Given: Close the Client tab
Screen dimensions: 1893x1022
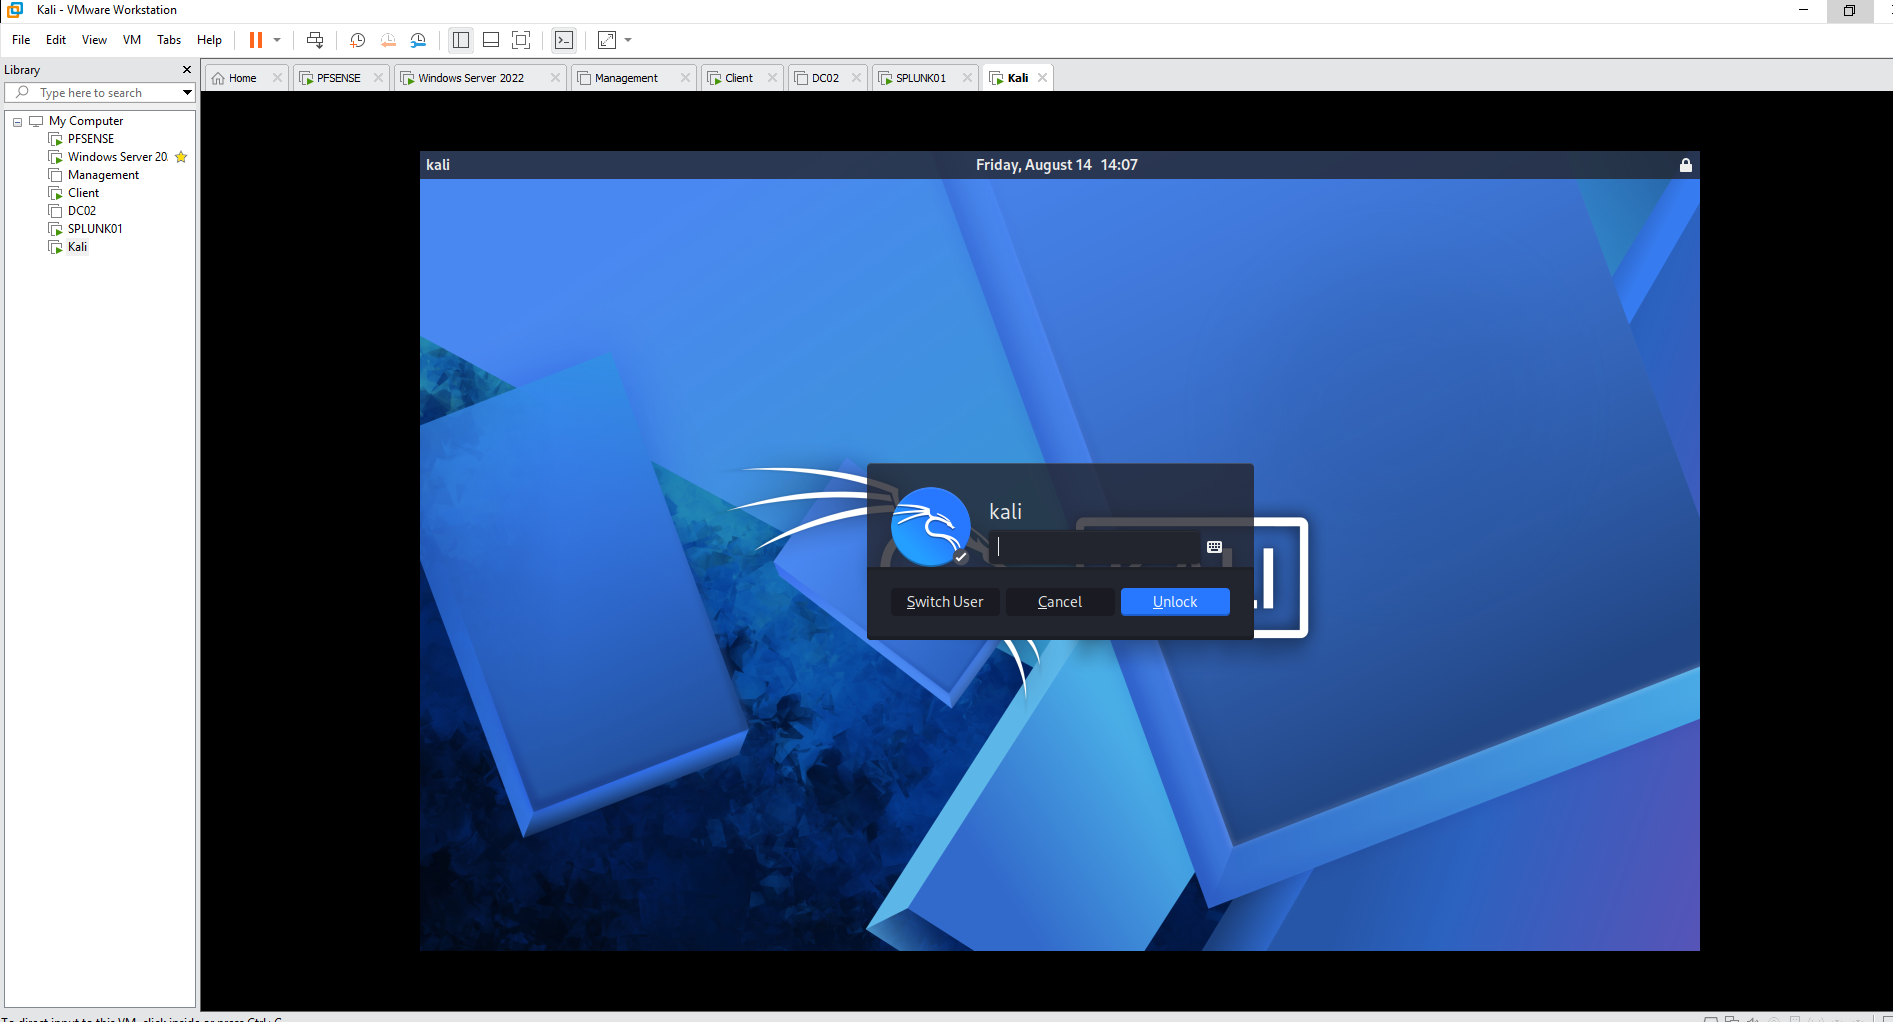Looking at the screenshot, I should pos(772,78).
